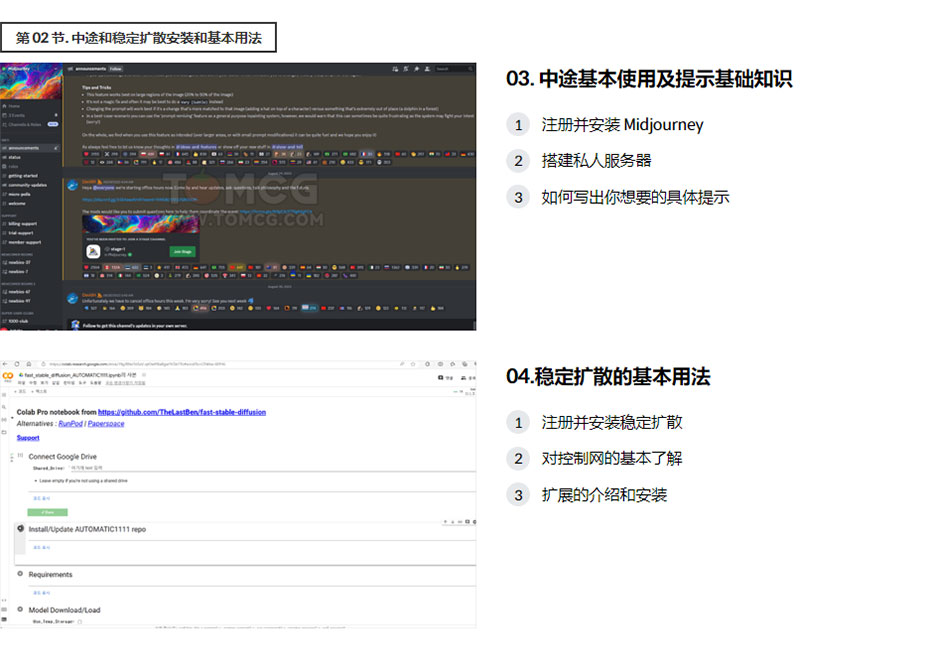Screen dimensions: 930x652
Task: Click the fast_stable_diffusion_AUTOMATIC1111 notebook title
Action: click(x=80, y=375)
